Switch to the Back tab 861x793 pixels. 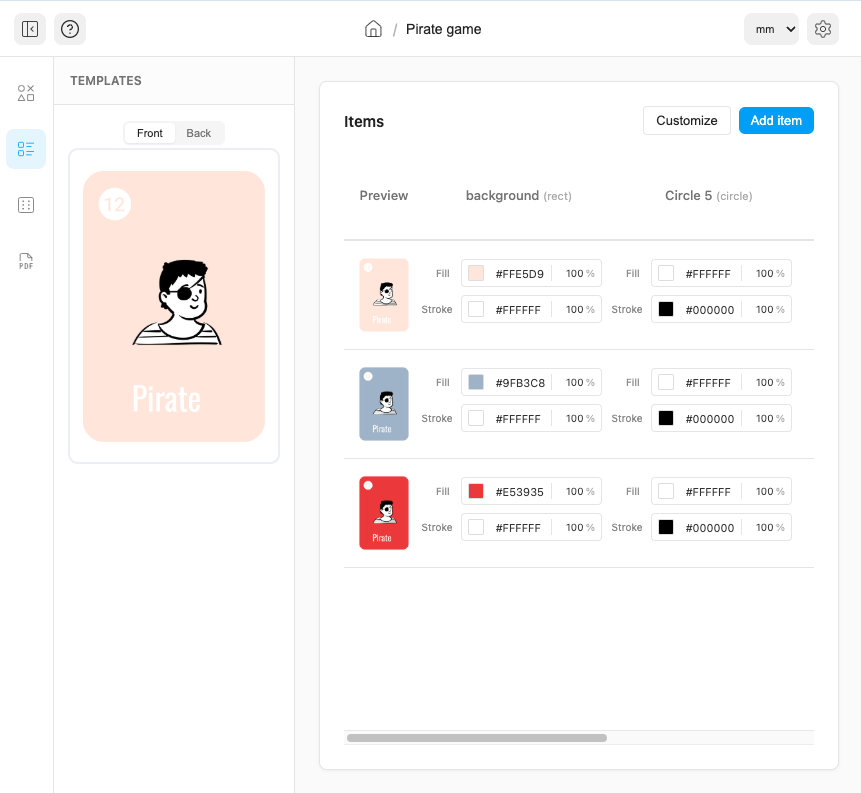pyautogui.click(x=198, y=133)
